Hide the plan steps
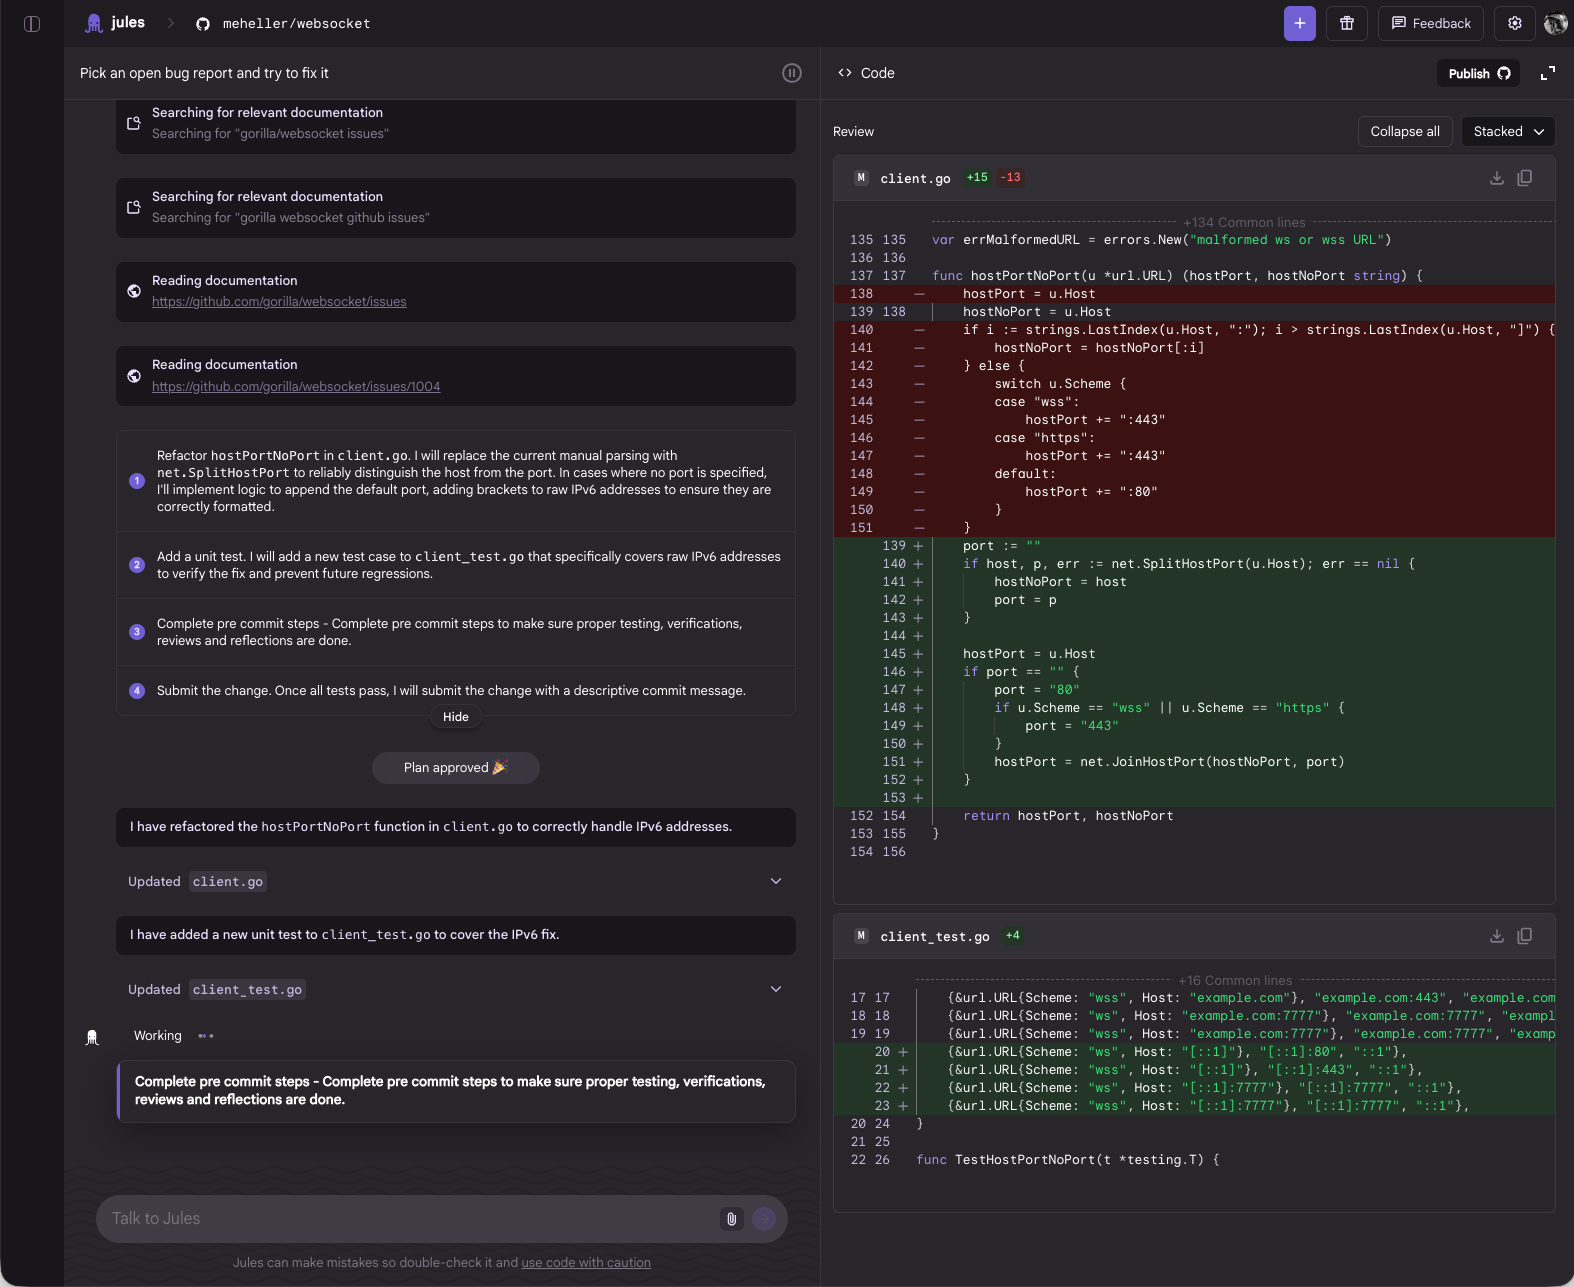Image resolution: width=1574 pixels, height=1287 pixels. [x=455, y=717]
